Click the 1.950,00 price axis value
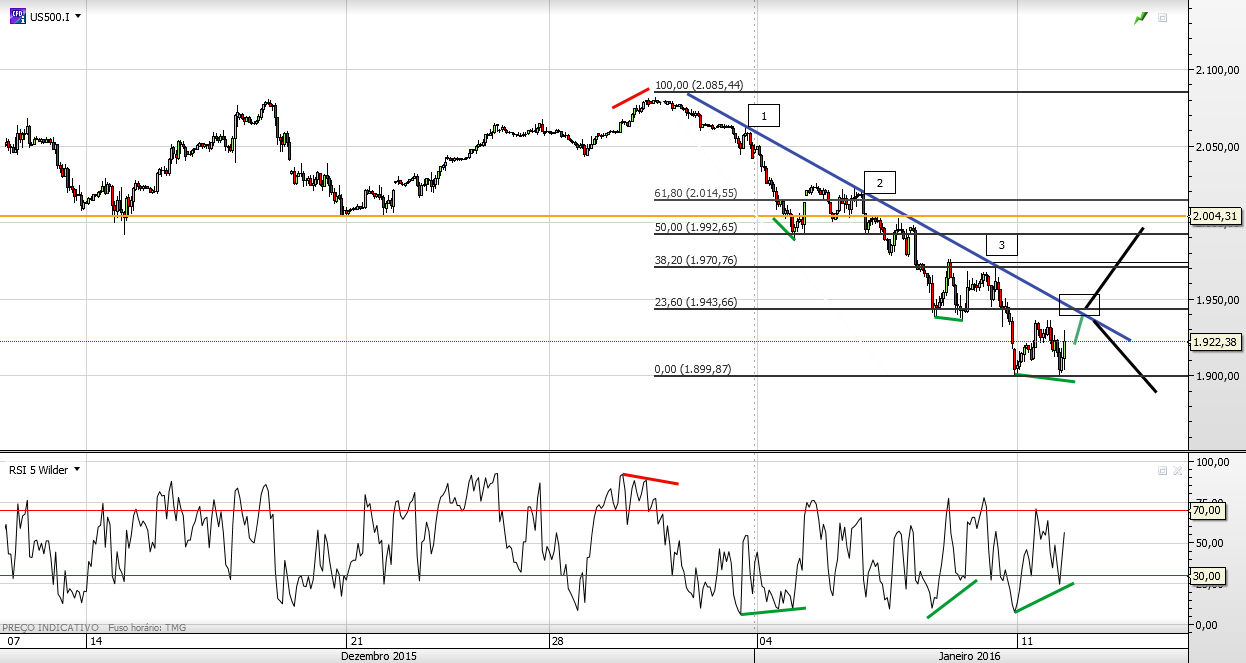This screenshot has height=663, width=1246. coord(1218,300)
